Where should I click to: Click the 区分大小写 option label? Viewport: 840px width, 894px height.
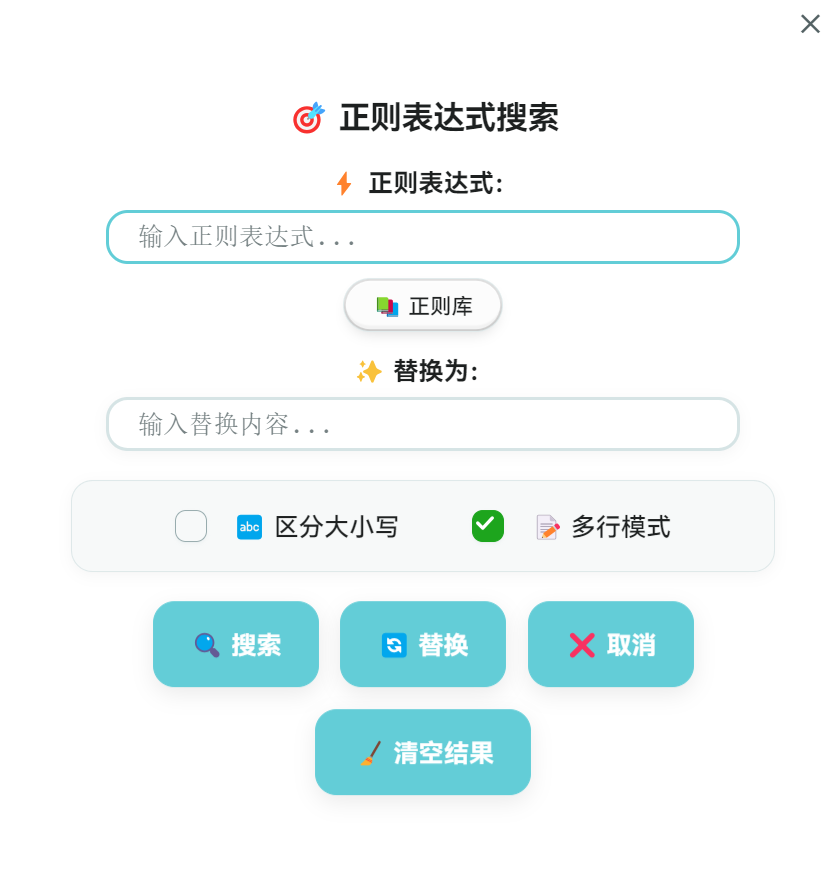coord(337,527)
